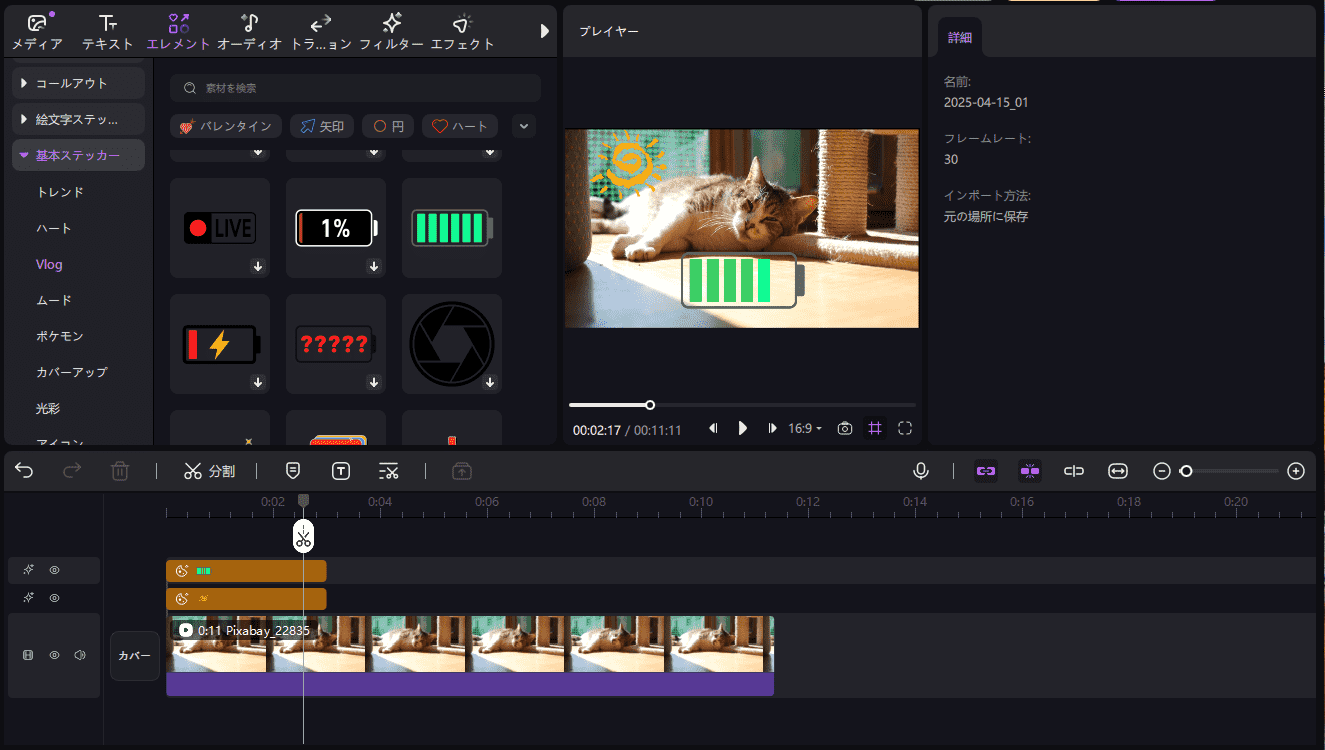Toggle grid overlay in the player

pos(874,428)
